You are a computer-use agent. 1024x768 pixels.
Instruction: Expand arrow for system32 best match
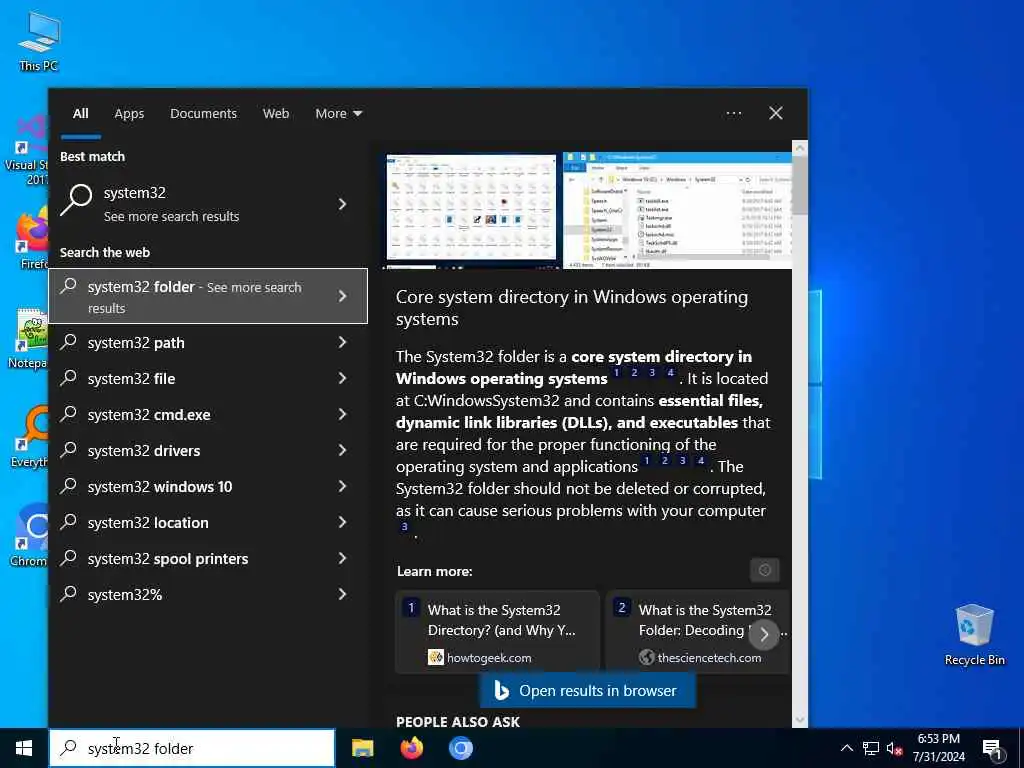[x=342, y=204]
